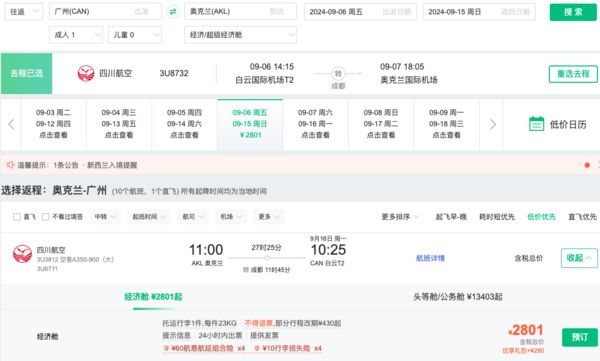Expand the 中转 filter dropdown

pyautogui.click(x=105, y=217)
